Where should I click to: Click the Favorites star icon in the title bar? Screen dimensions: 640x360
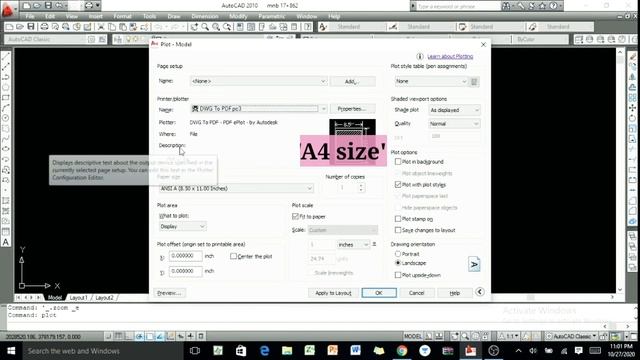(542, 6)
